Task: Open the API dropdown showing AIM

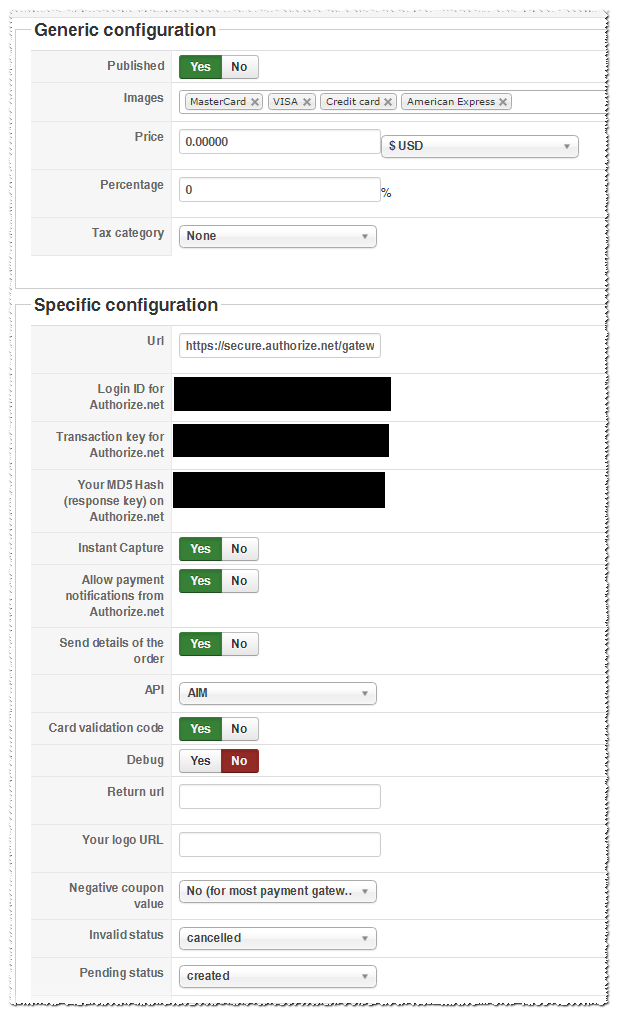Action: [277, 693]
